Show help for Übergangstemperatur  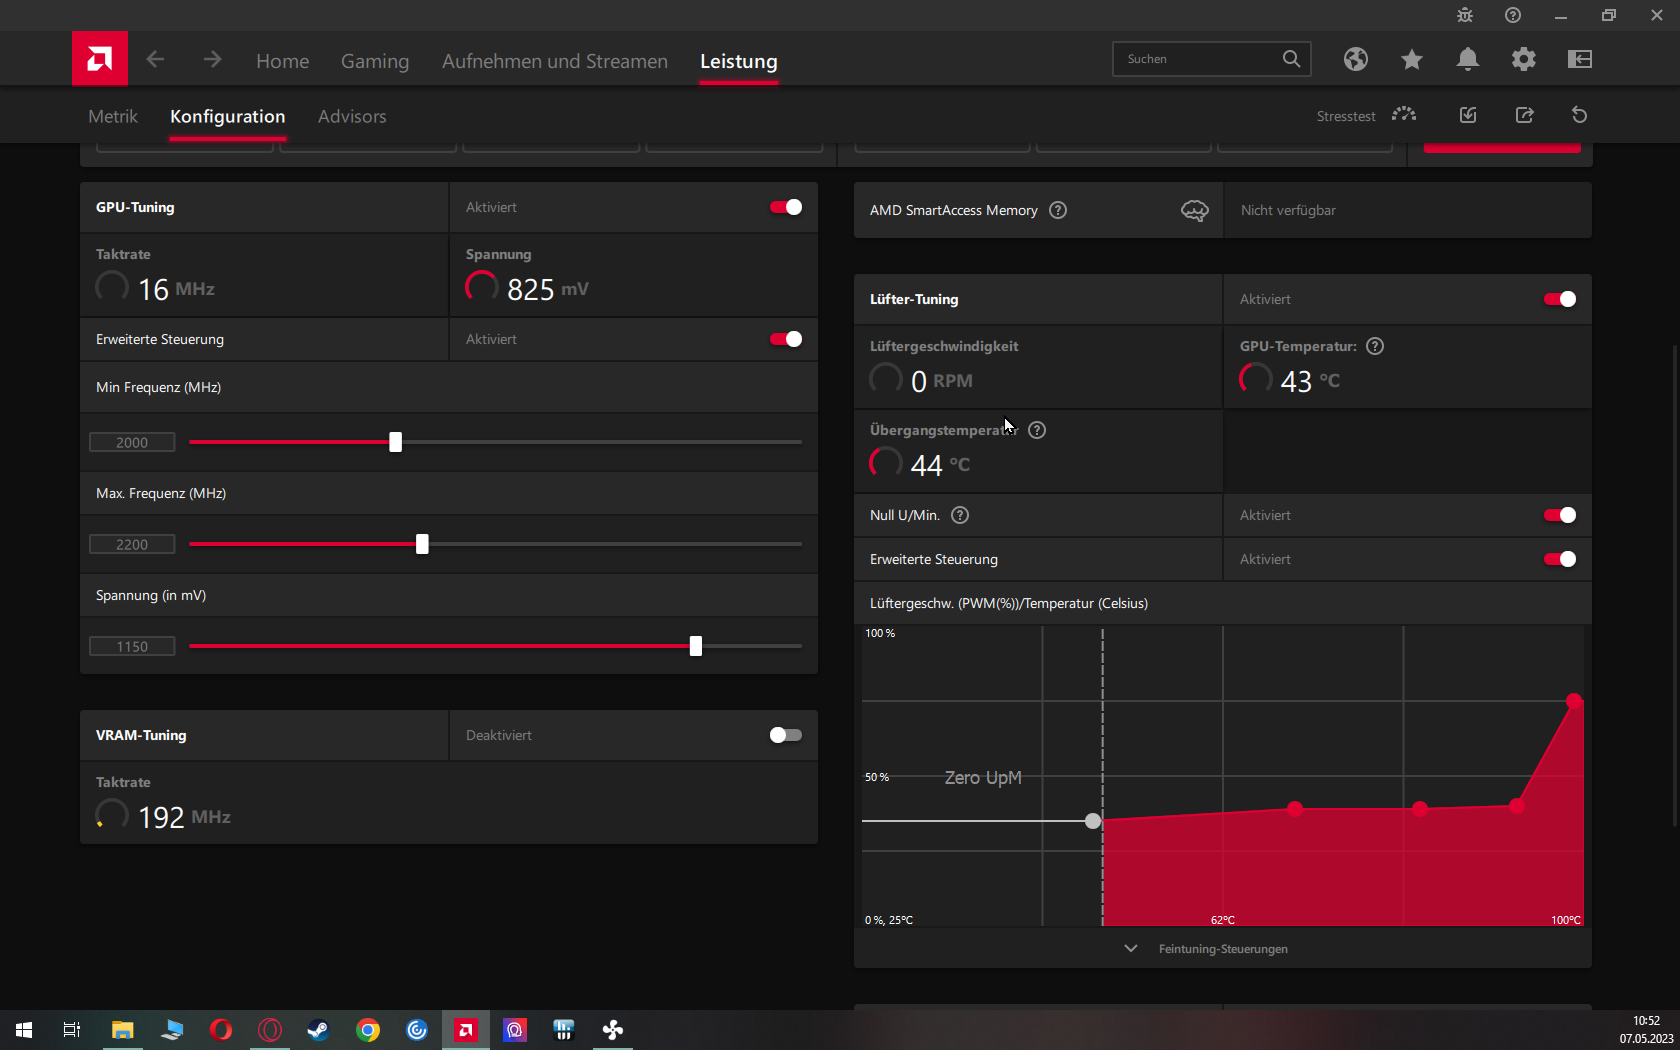point(1037,430)
